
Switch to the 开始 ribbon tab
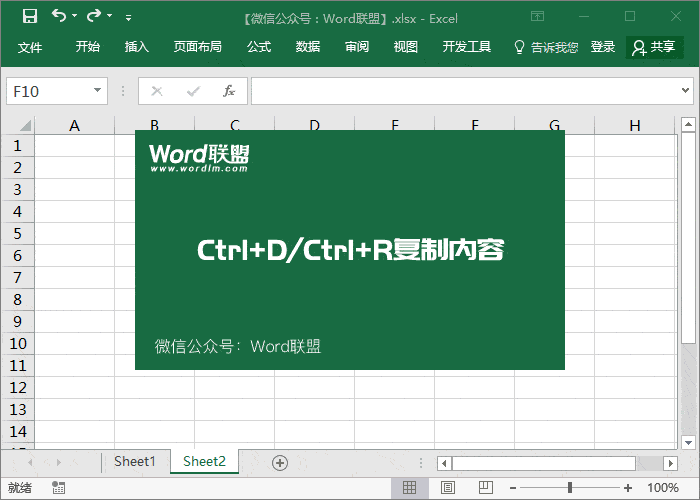coord(88,47)
